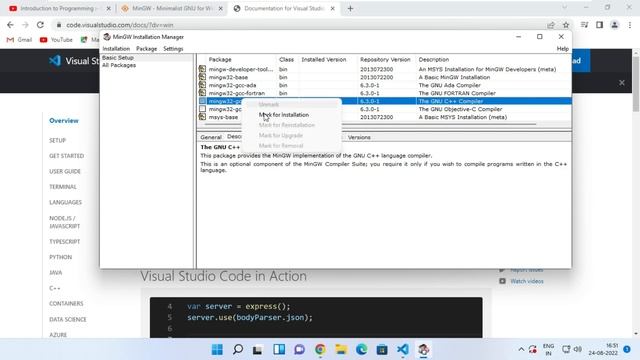Open SETUP docs section
This screenshot has height=360, width=640.
point(57,140)
